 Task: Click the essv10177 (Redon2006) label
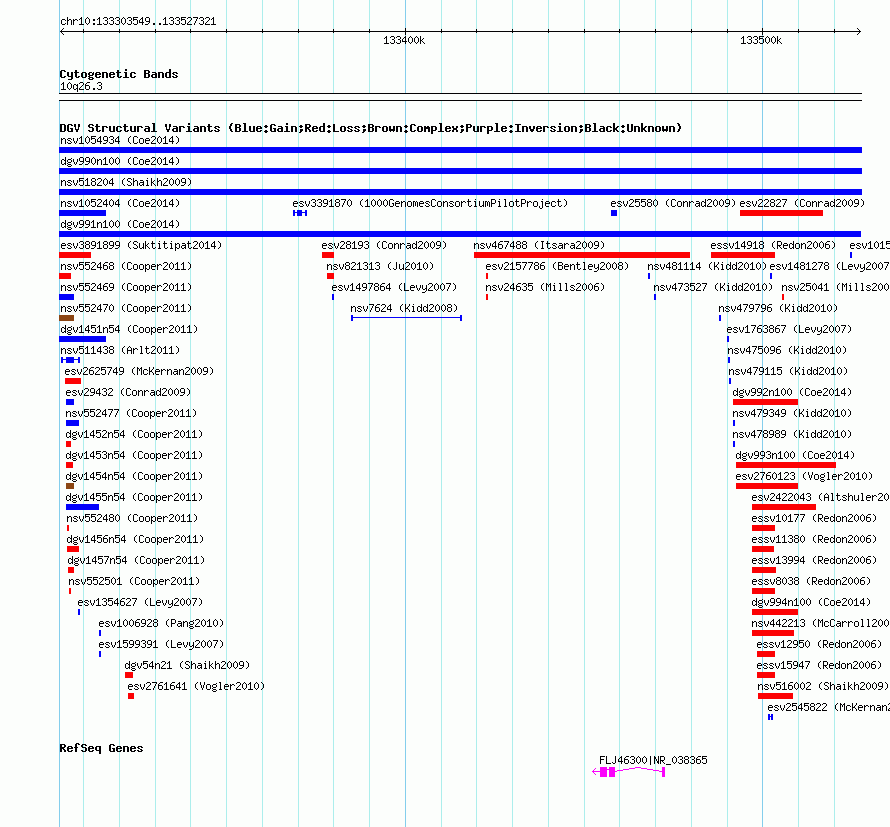point(814,518)
